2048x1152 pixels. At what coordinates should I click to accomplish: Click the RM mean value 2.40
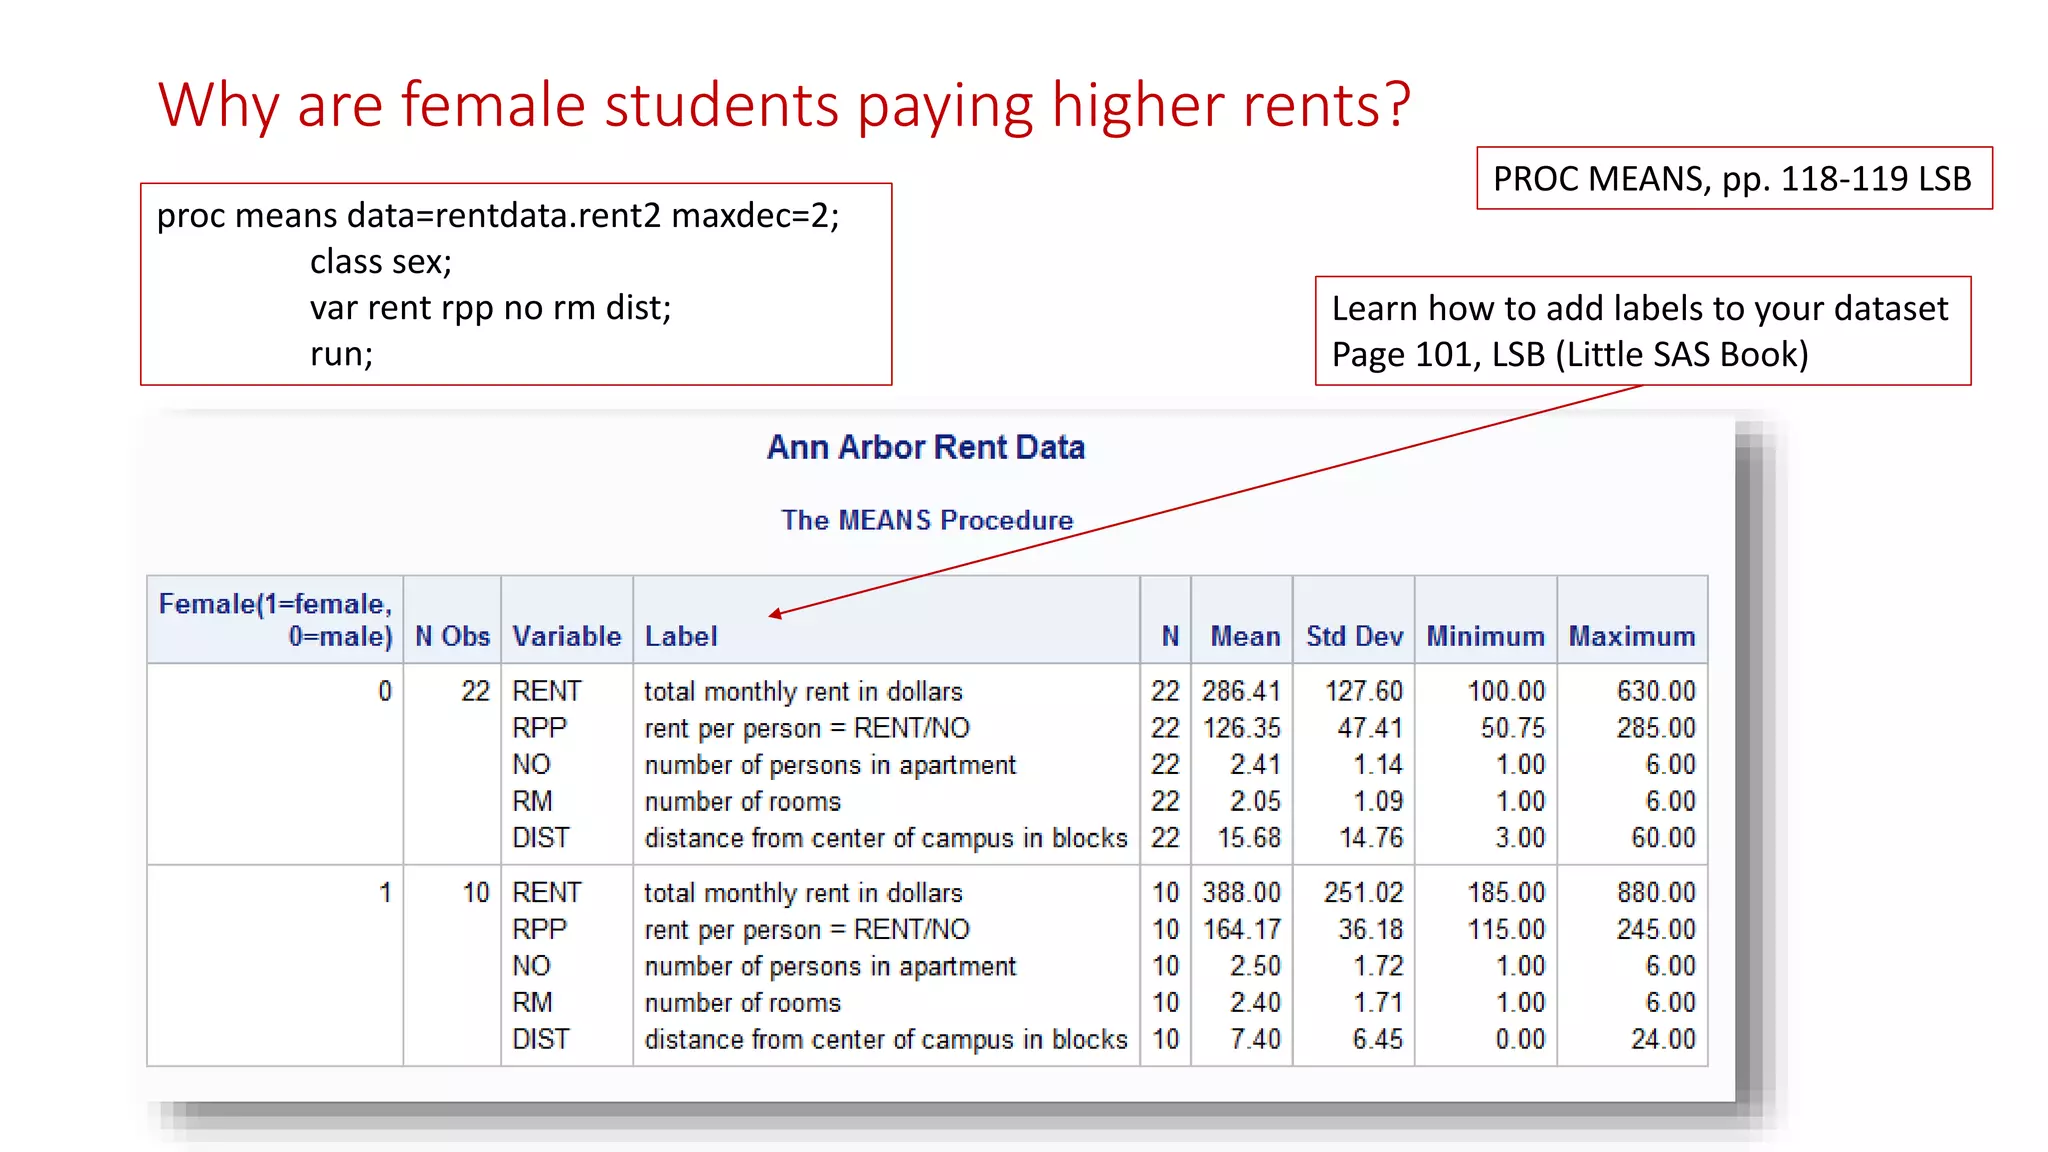coord(1255,1002)
